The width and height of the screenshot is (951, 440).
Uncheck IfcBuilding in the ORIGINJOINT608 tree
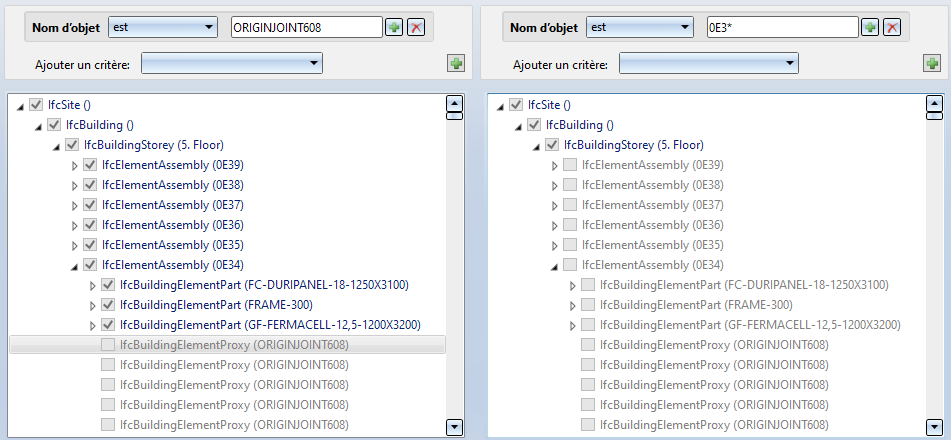pos(54,125)
